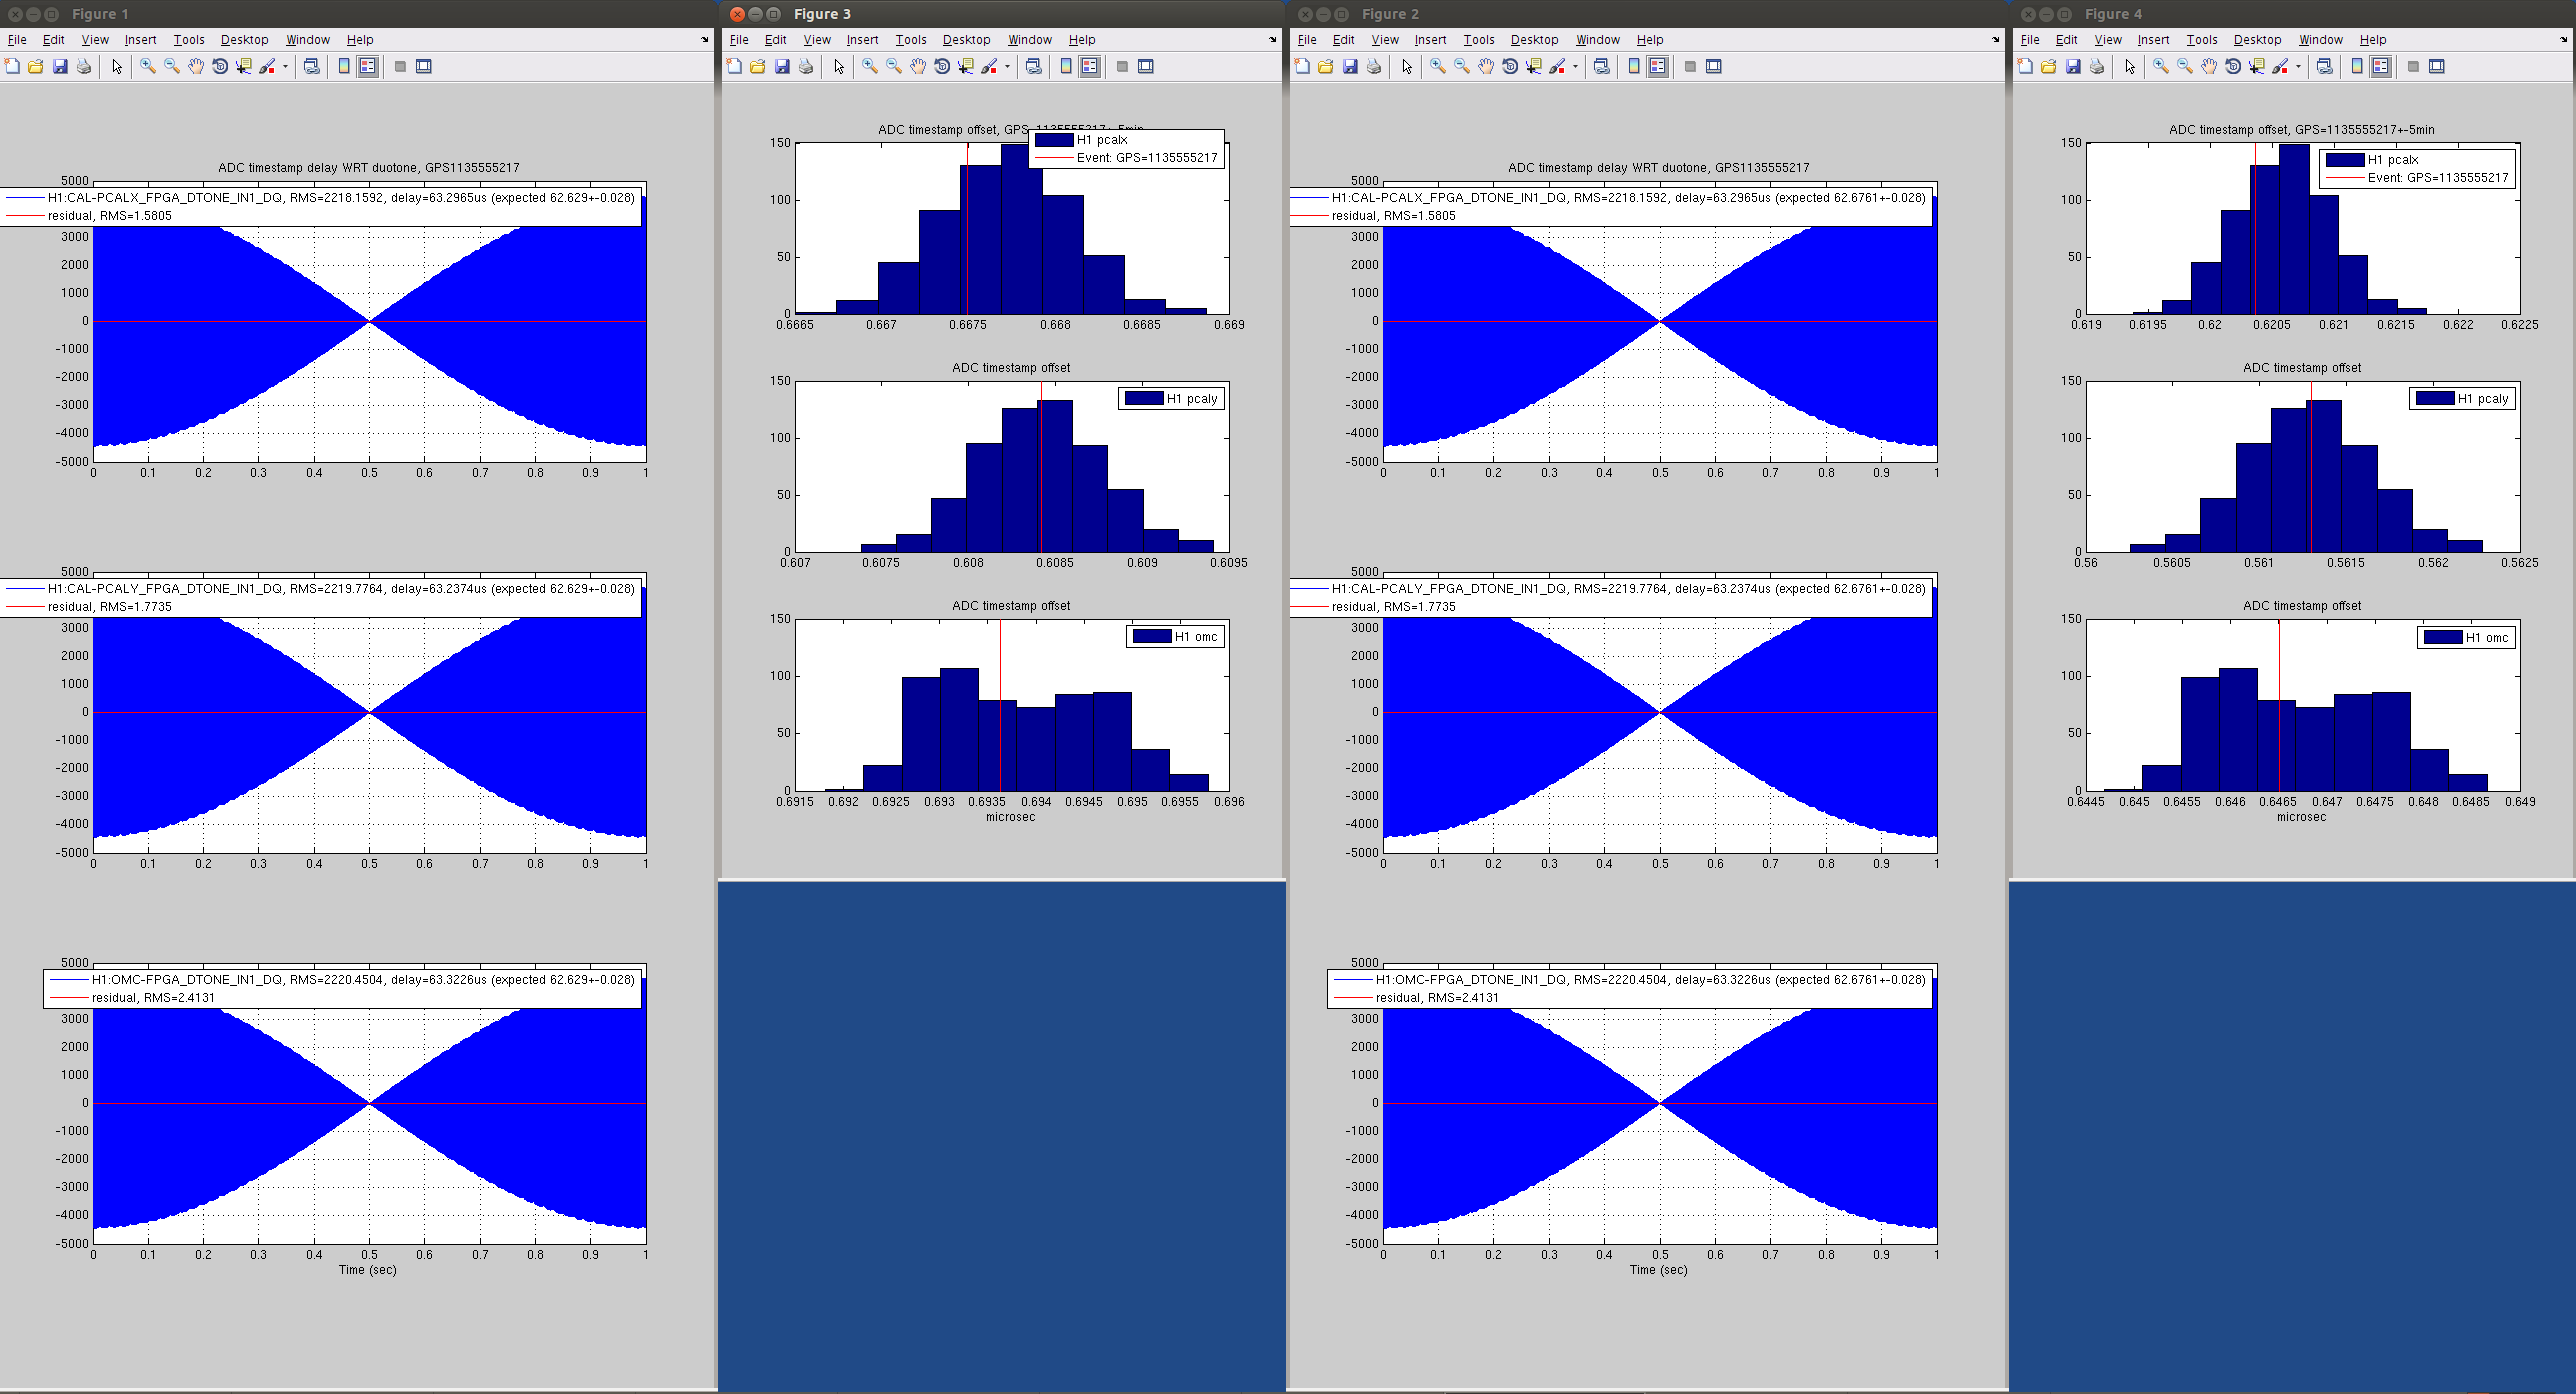Screen dimensions: 2576x1394
Task: Toggle Insert Colorbar in Figure 1 toolbar
Action: [x=344, y=66]
